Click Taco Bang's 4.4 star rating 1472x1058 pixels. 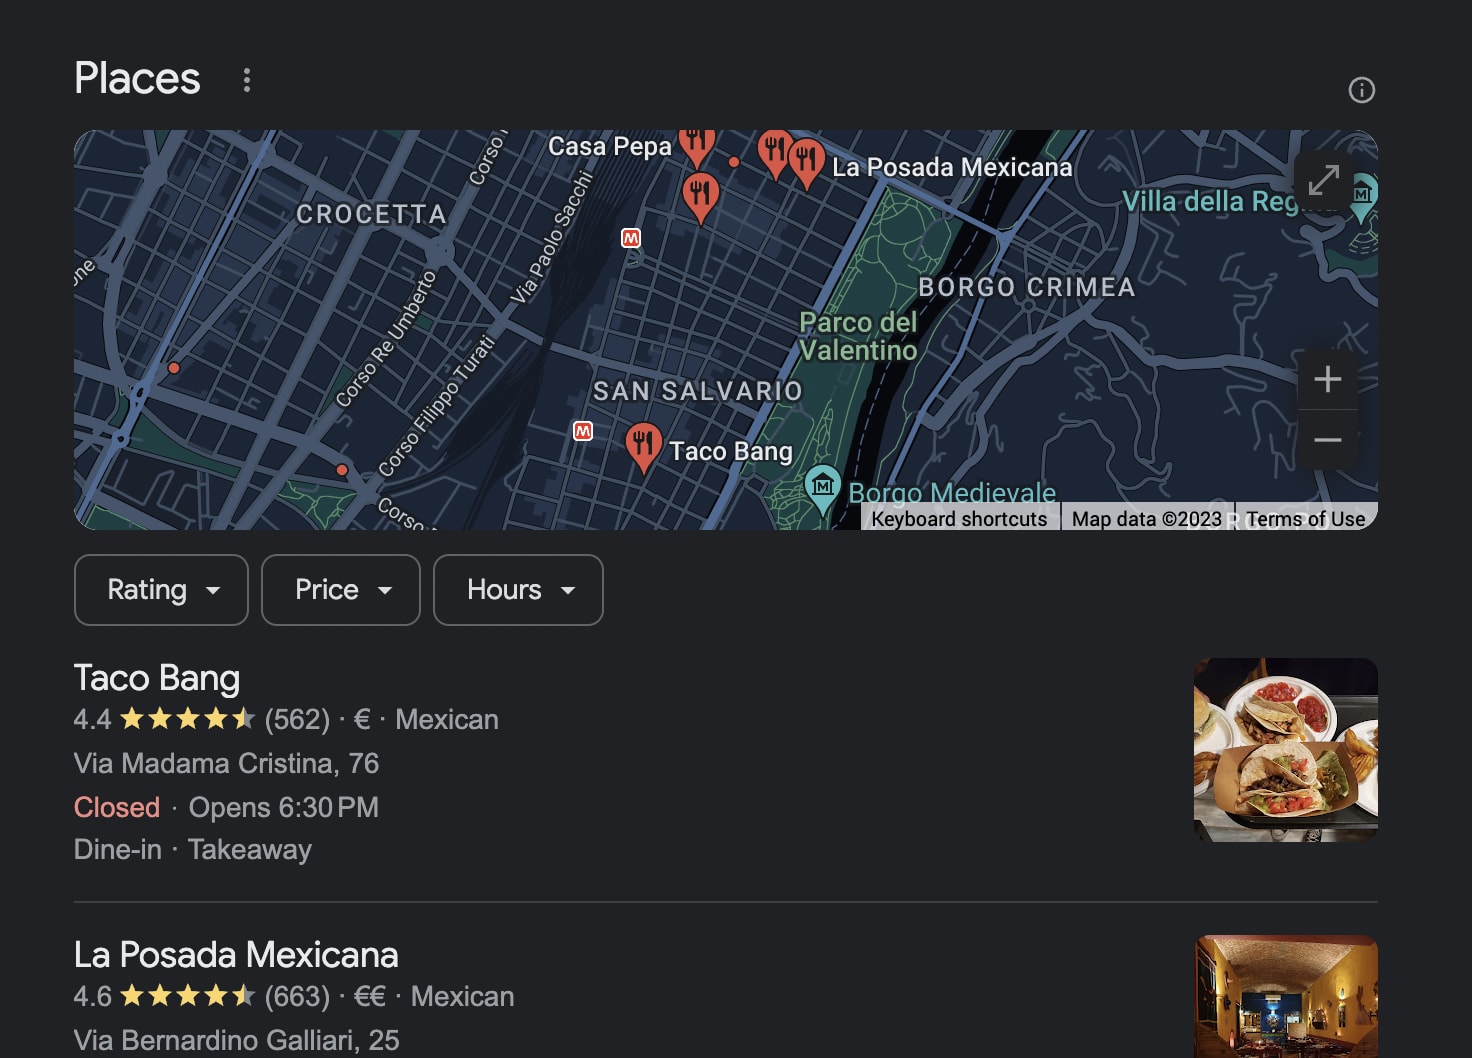(x=187, y=719)
